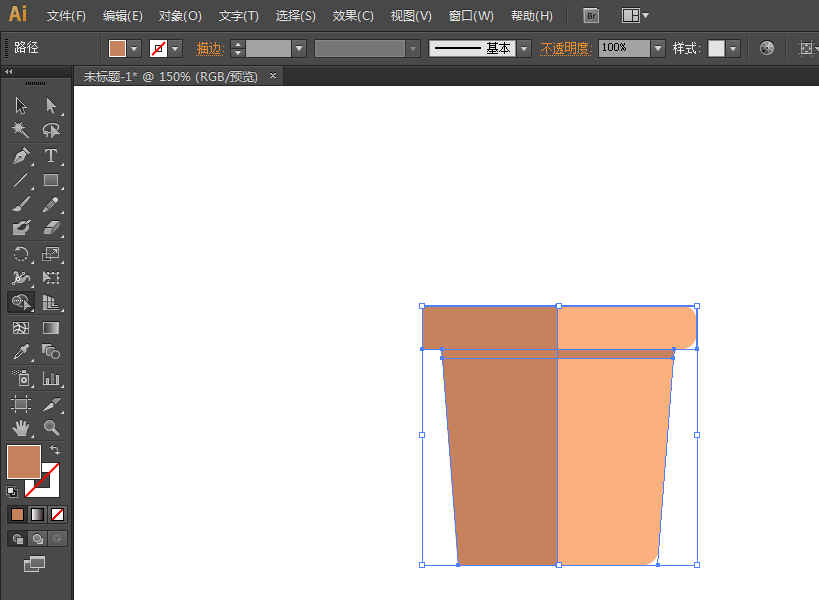Adjust stroke weight stepper arrows
The image size is (819, 600).
click(x=238, y=49)
